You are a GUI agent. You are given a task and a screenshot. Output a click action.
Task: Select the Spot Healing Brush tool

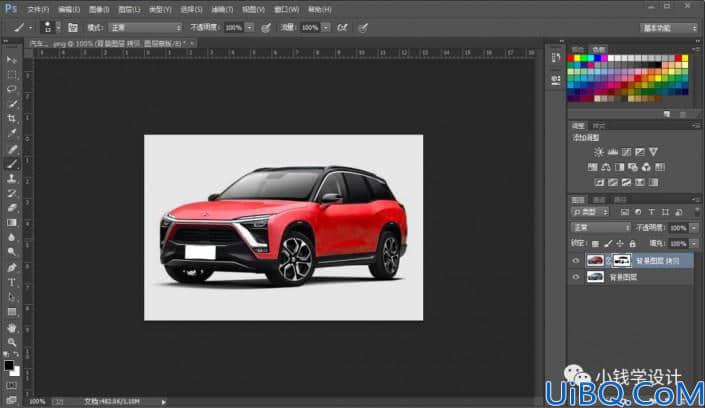coord(12,149)
